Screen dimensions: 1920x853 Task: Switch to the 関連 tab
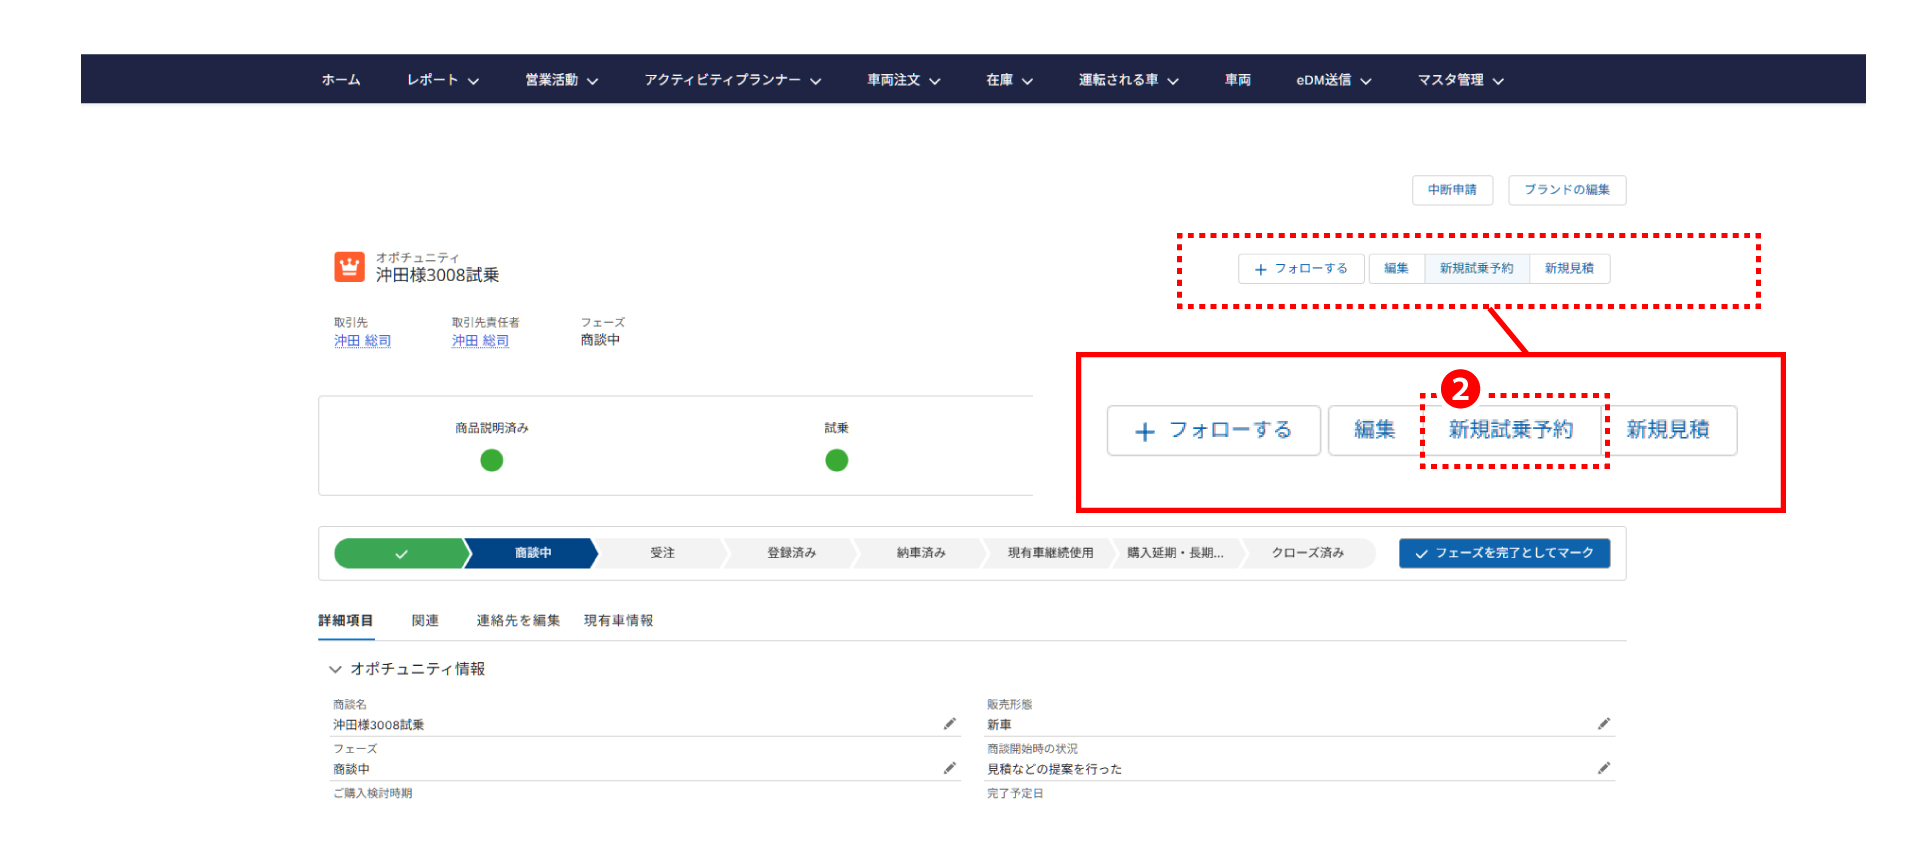tap(425, 621)
